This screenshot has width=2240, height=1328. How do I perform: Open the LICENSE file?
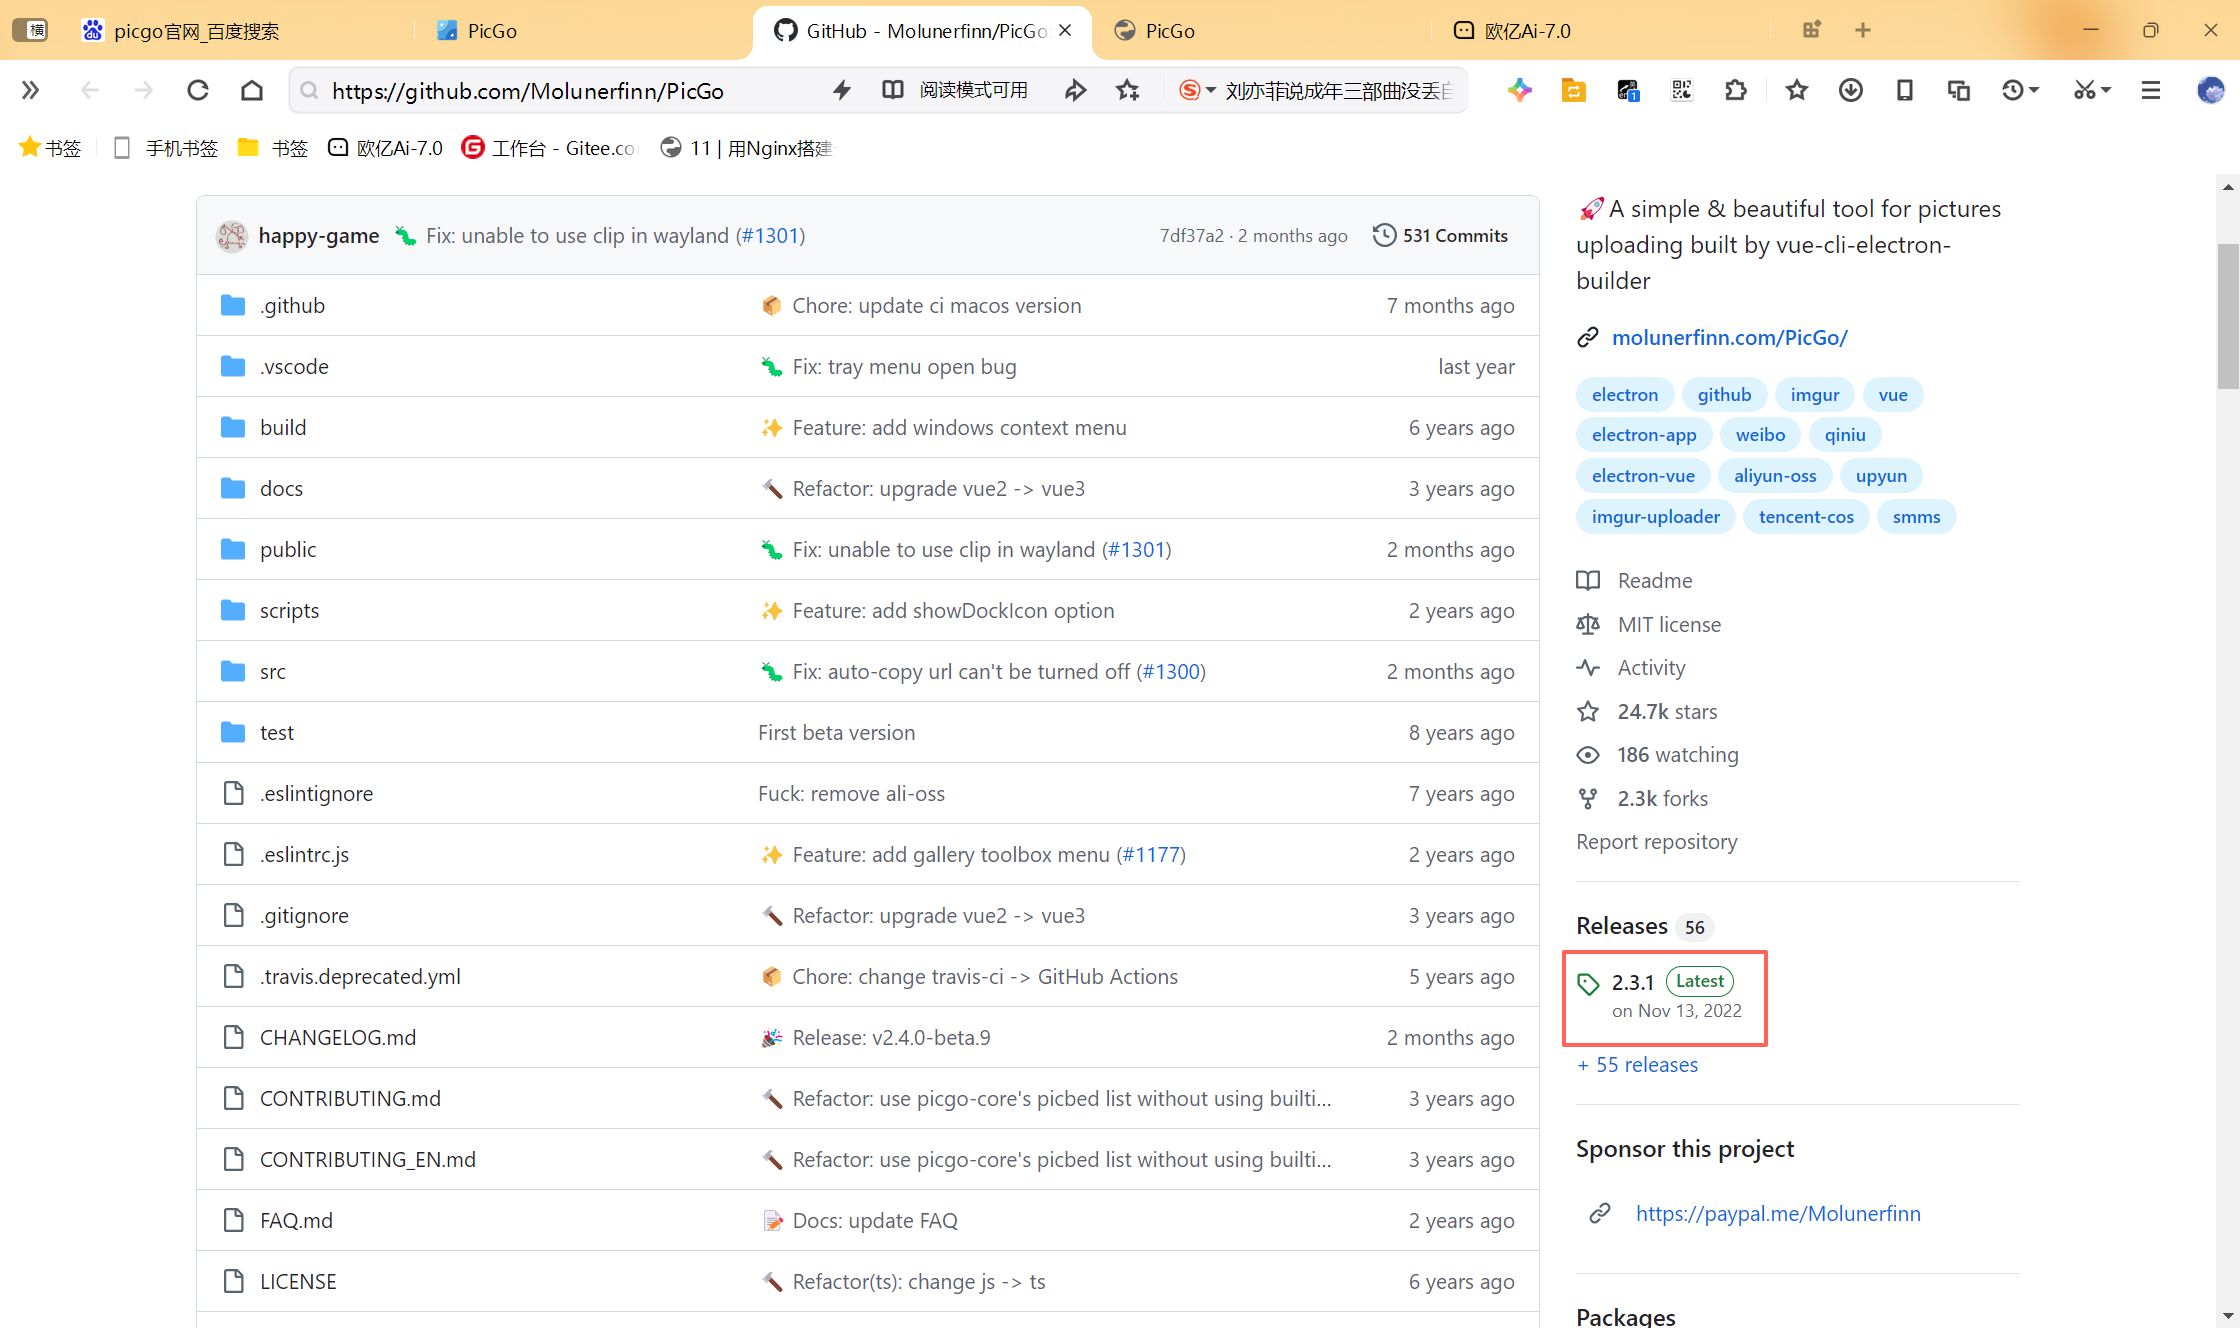(298, 1281)
